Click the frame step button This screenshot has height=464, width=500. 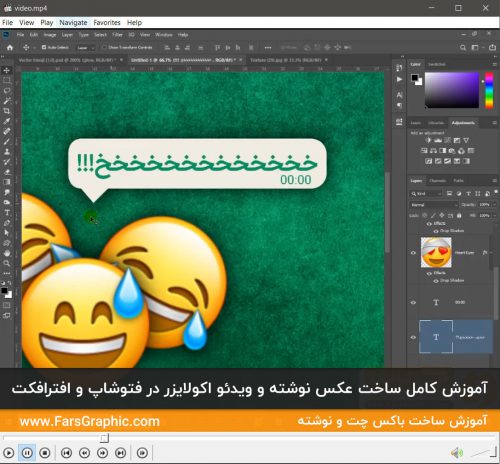[142, 453]
